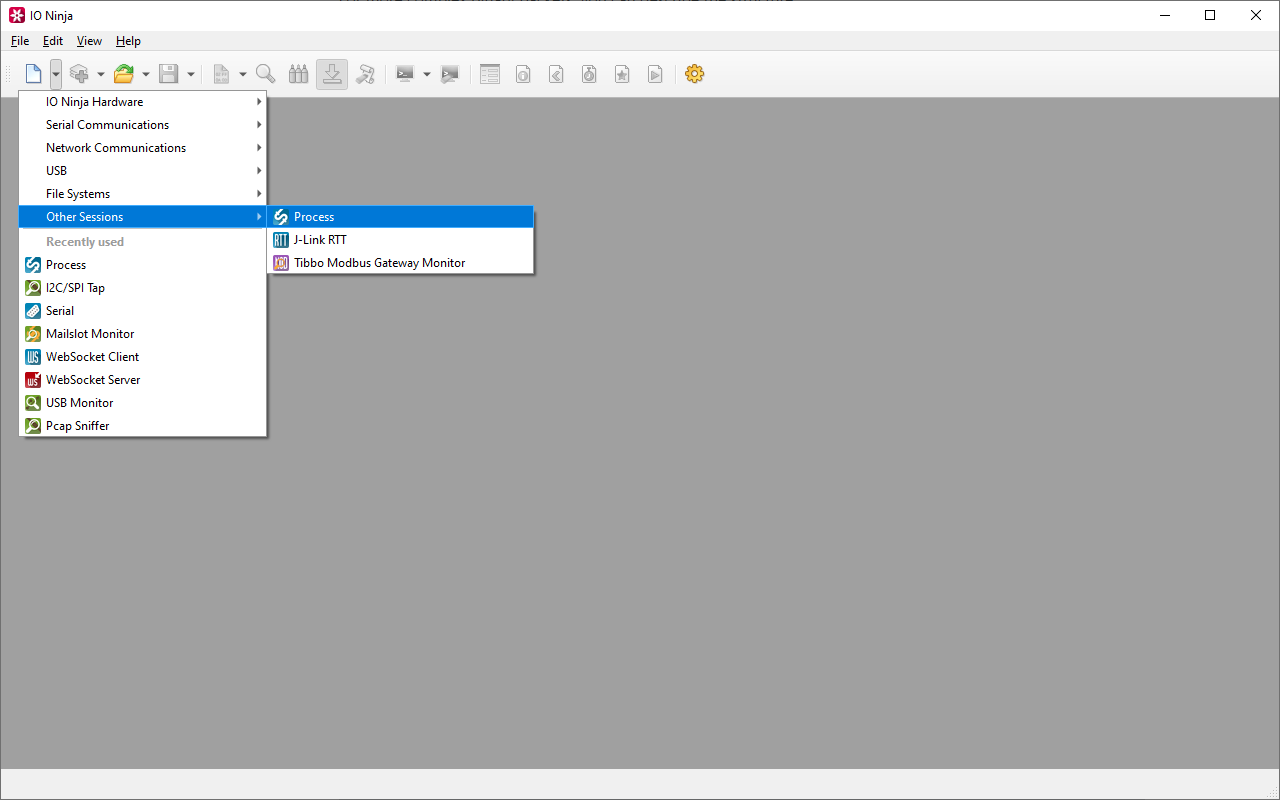Select the Other Sessions menu entry

tap(143, 217)
